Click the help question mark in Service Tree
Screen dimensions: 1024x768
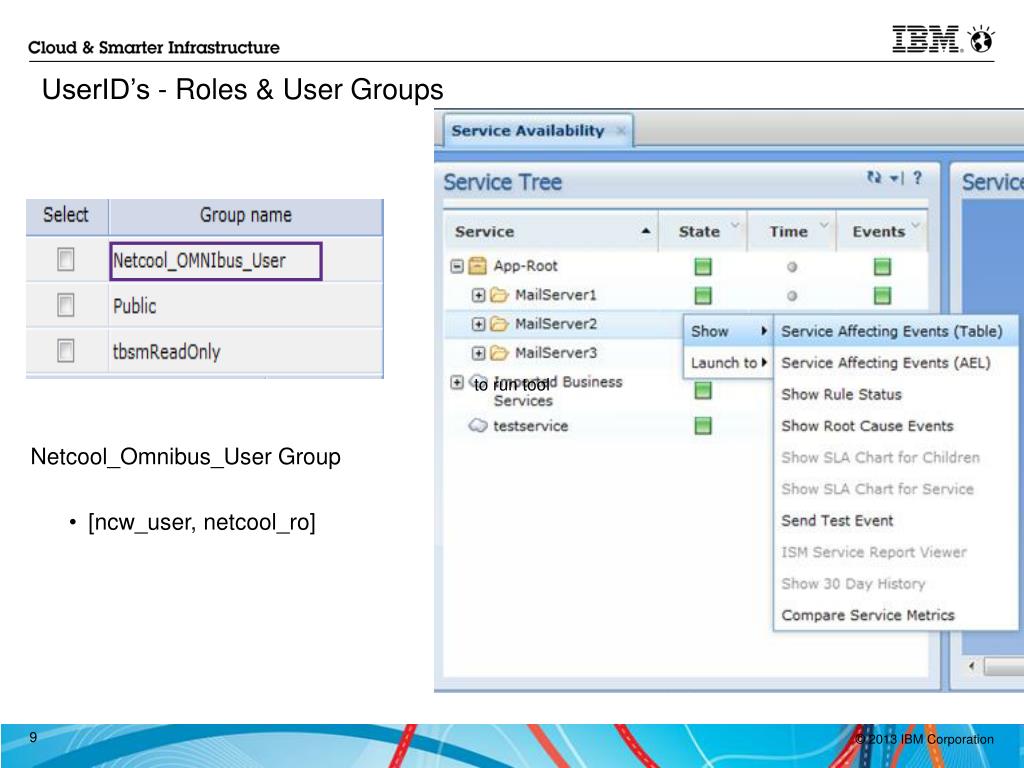click(917, 179)
